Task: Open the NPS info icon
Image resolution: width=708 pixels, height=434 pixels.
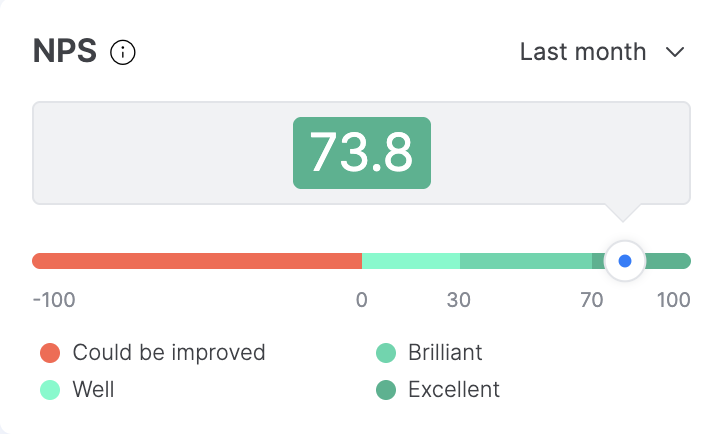Action: click(122, 52)
